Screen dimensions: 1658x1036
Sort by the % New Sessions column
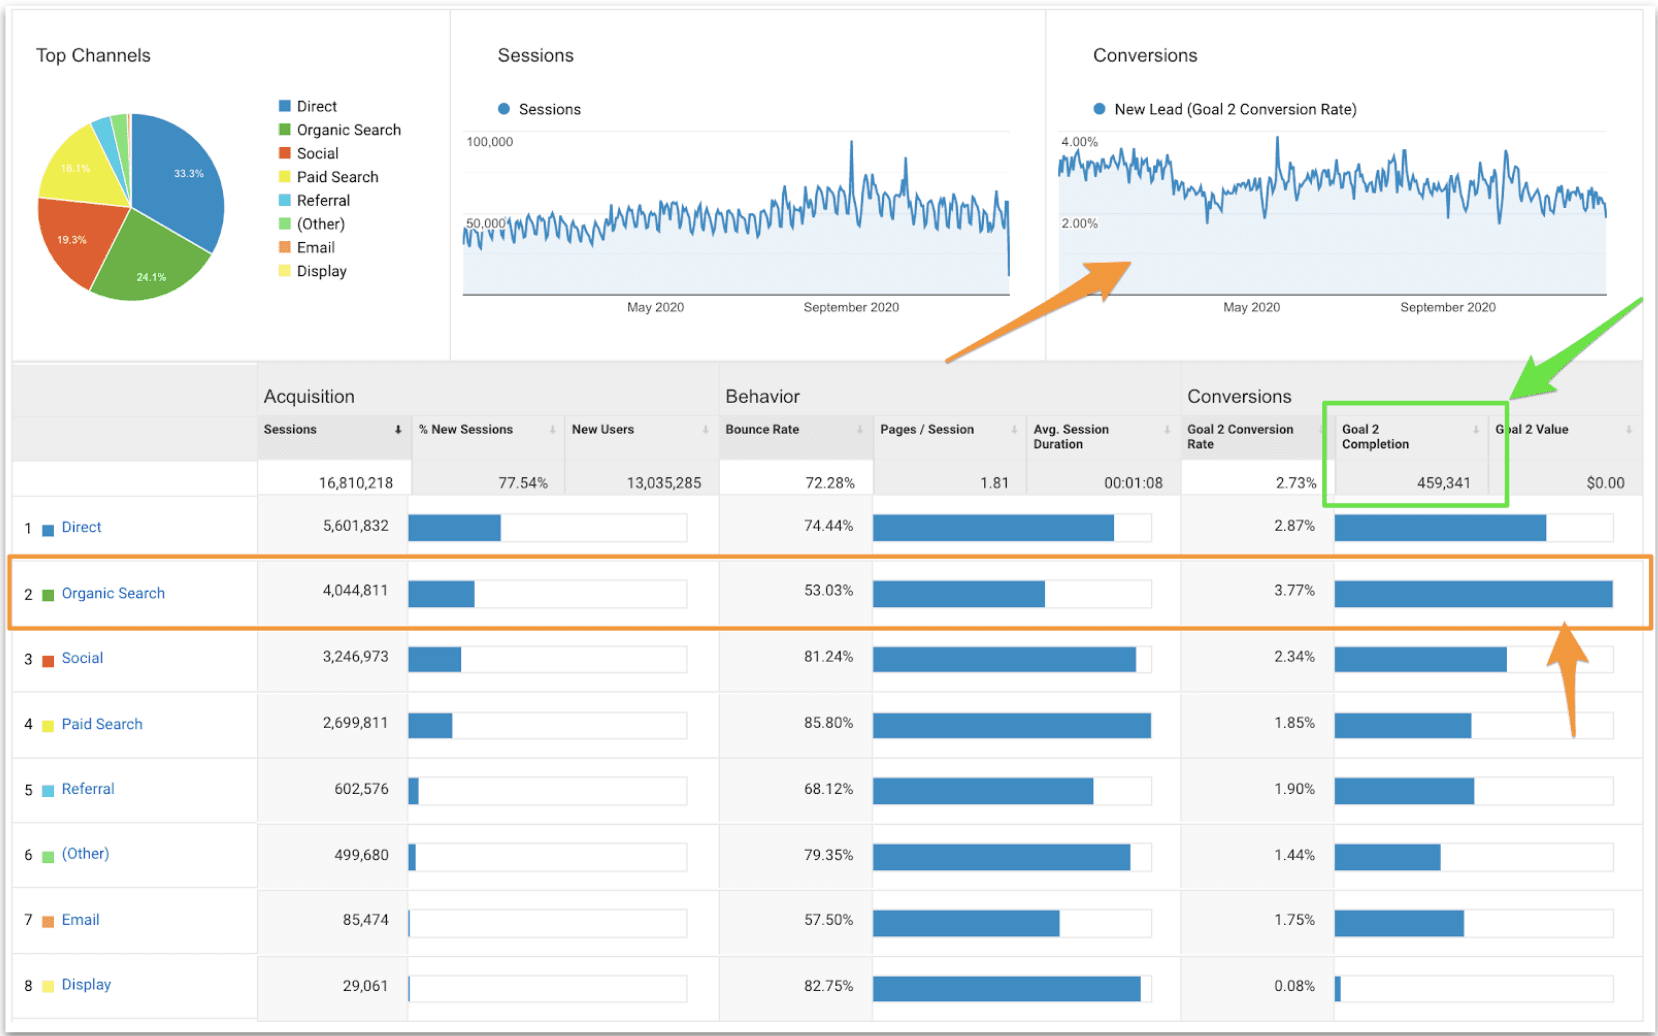tap(465, 430)
